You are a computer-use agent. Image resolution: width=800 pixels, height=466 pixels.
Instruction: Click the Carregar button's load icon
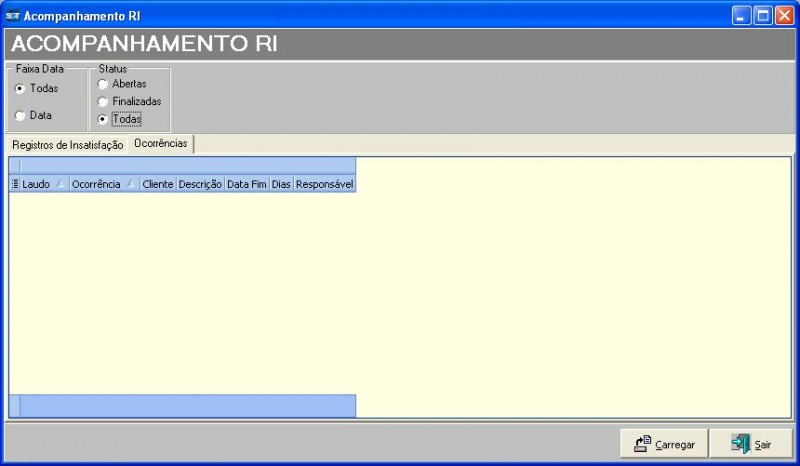pyautogui.click(x=642, y=444)
